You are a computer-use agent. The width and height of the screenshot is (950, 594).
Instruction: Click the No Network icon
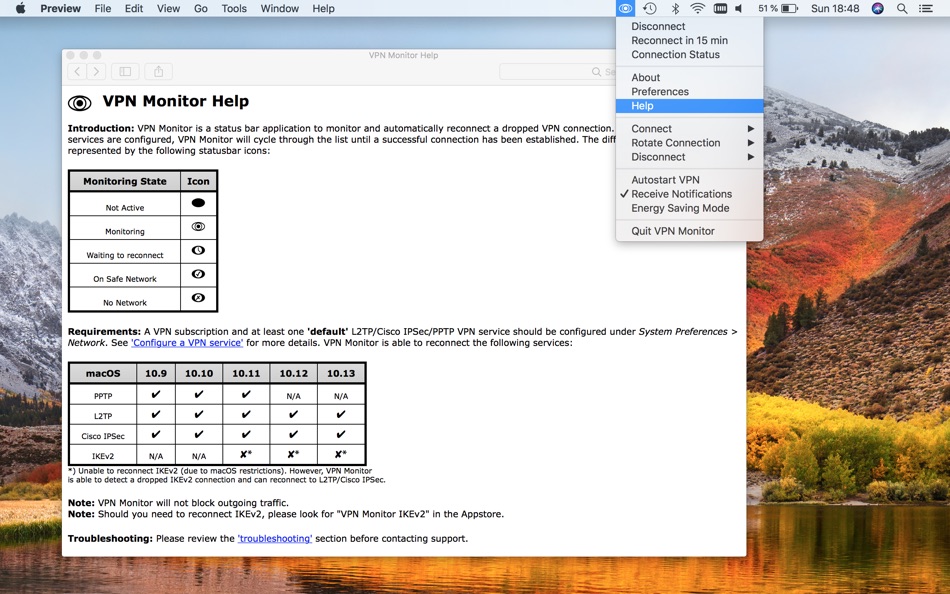[x=198, y=298]
